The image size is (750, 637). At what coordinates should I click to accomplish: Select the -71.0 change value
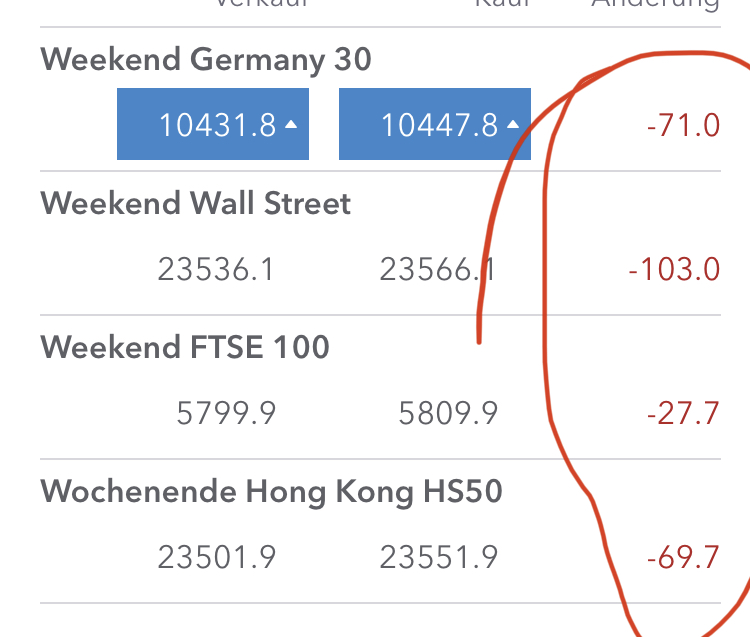click(683, 126)
